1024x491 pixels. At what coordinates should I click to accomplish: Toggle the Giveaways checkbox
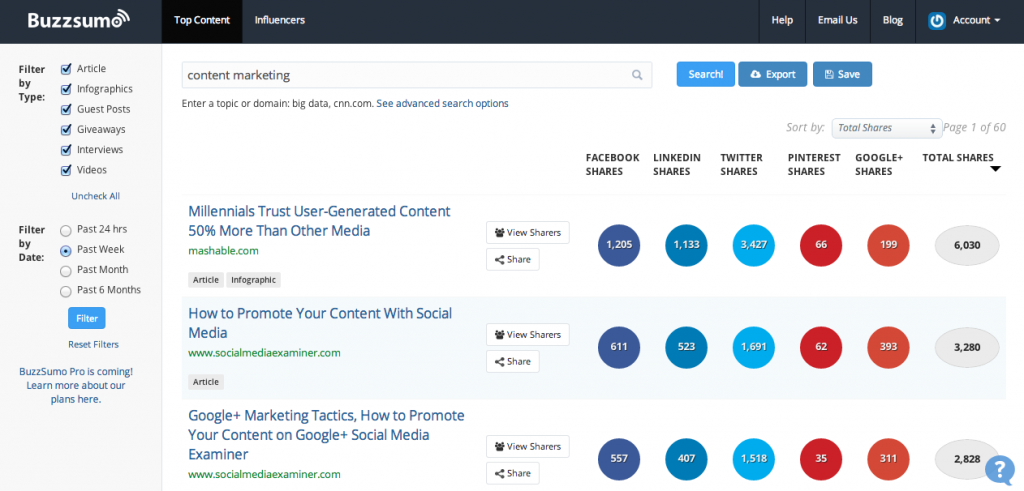pyautogui.click(x=66, y=130)
